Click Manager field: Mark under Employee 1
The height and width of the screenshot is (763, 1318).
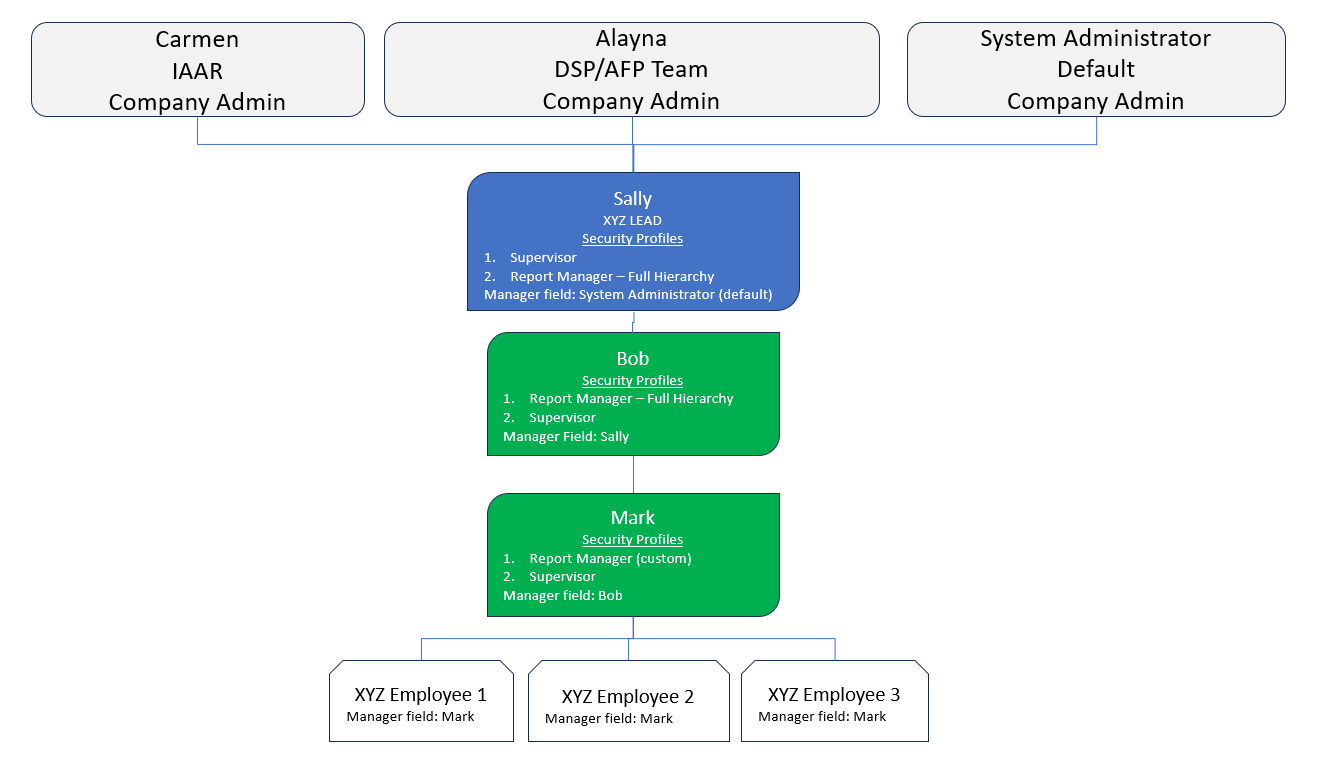410,716
